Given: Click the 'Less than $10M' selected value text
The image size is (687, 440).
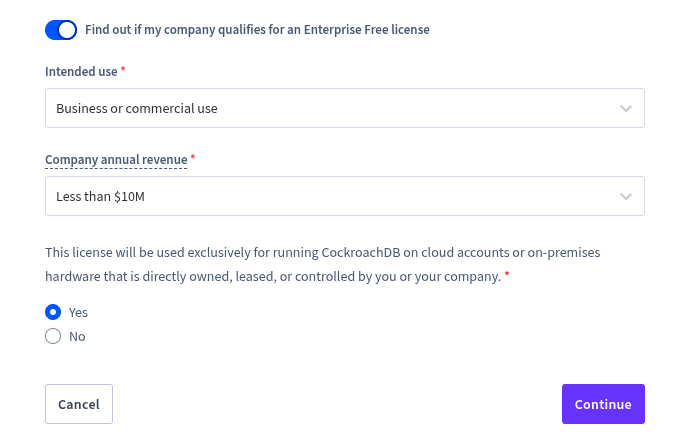Looking at the screenshot, I should (x=100, y=196).
